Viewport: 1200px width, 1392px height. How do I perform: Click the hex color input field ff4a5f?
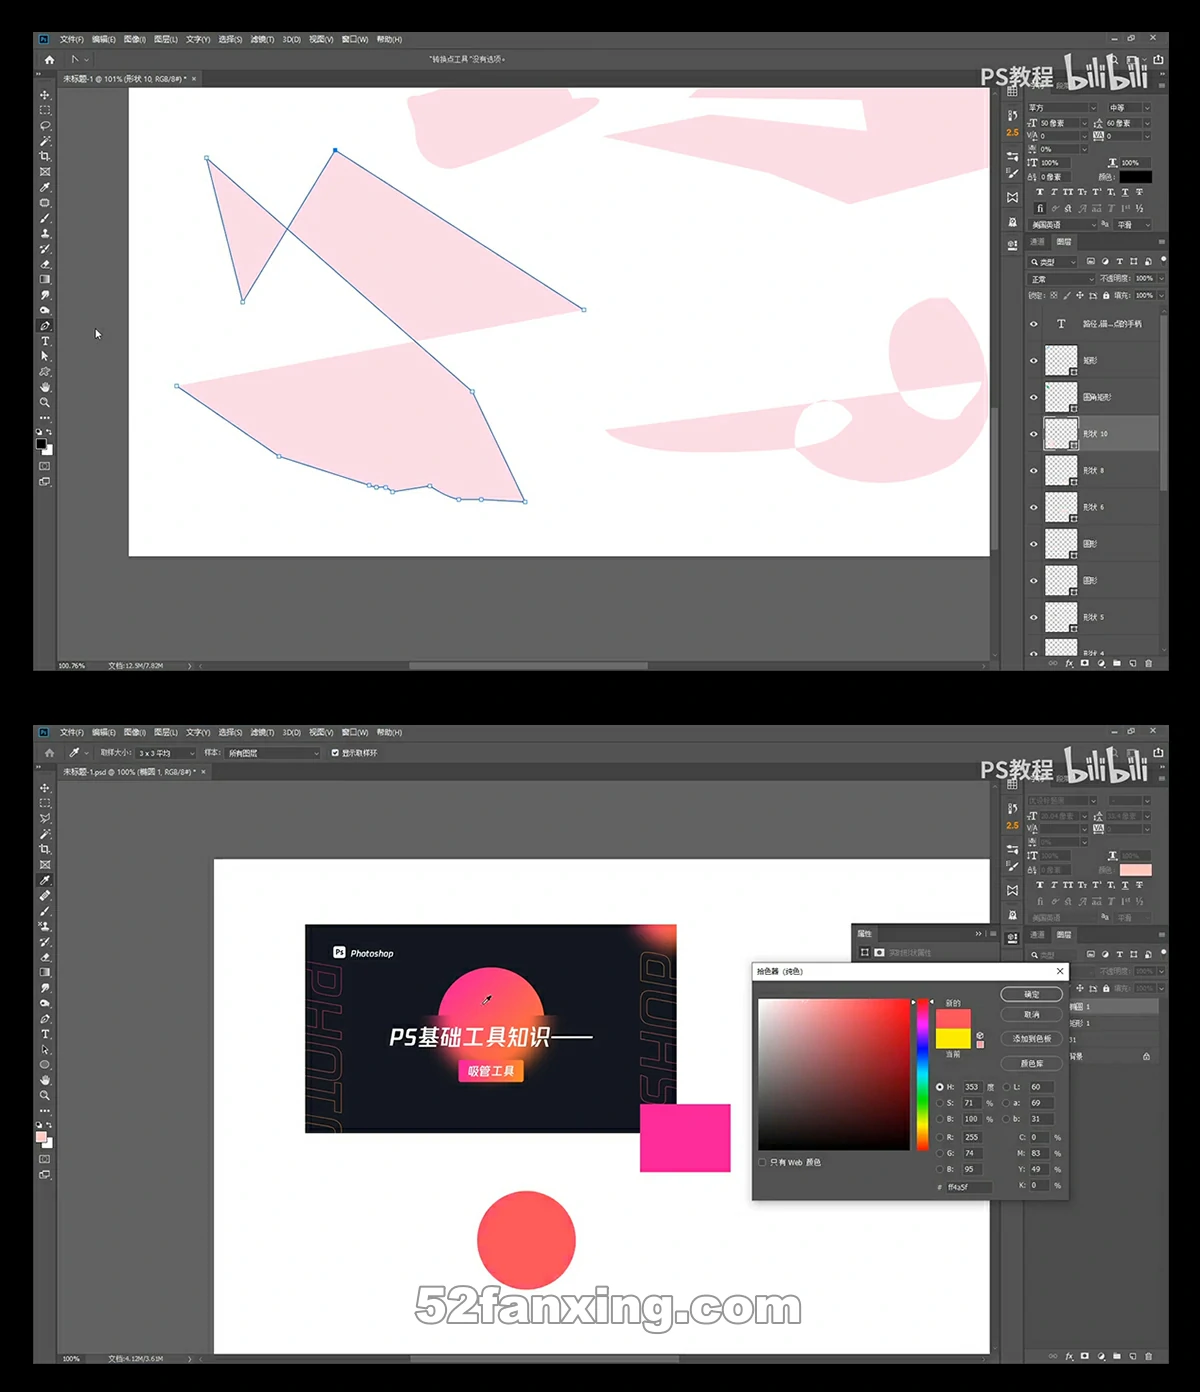pyautogui.click(x=969, y=1187)
